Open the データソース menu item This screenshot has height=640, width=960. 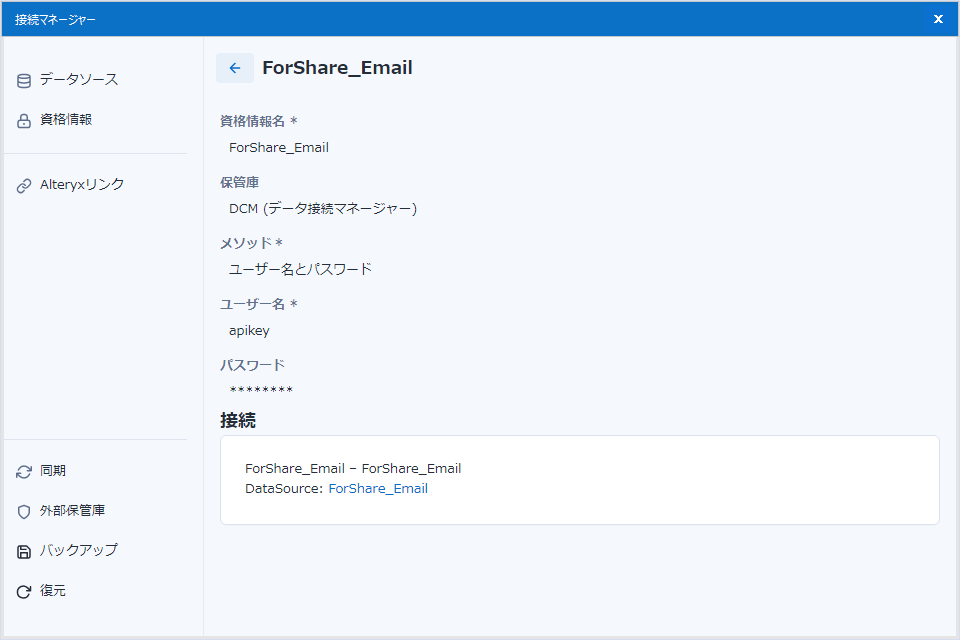tap(79, 79)
